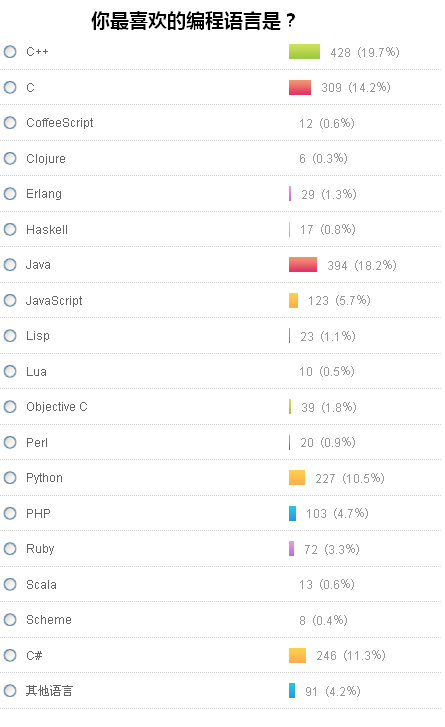This screenshot has width=445, height=727.
Task: Choose the C option radio button
Action: 10,87
